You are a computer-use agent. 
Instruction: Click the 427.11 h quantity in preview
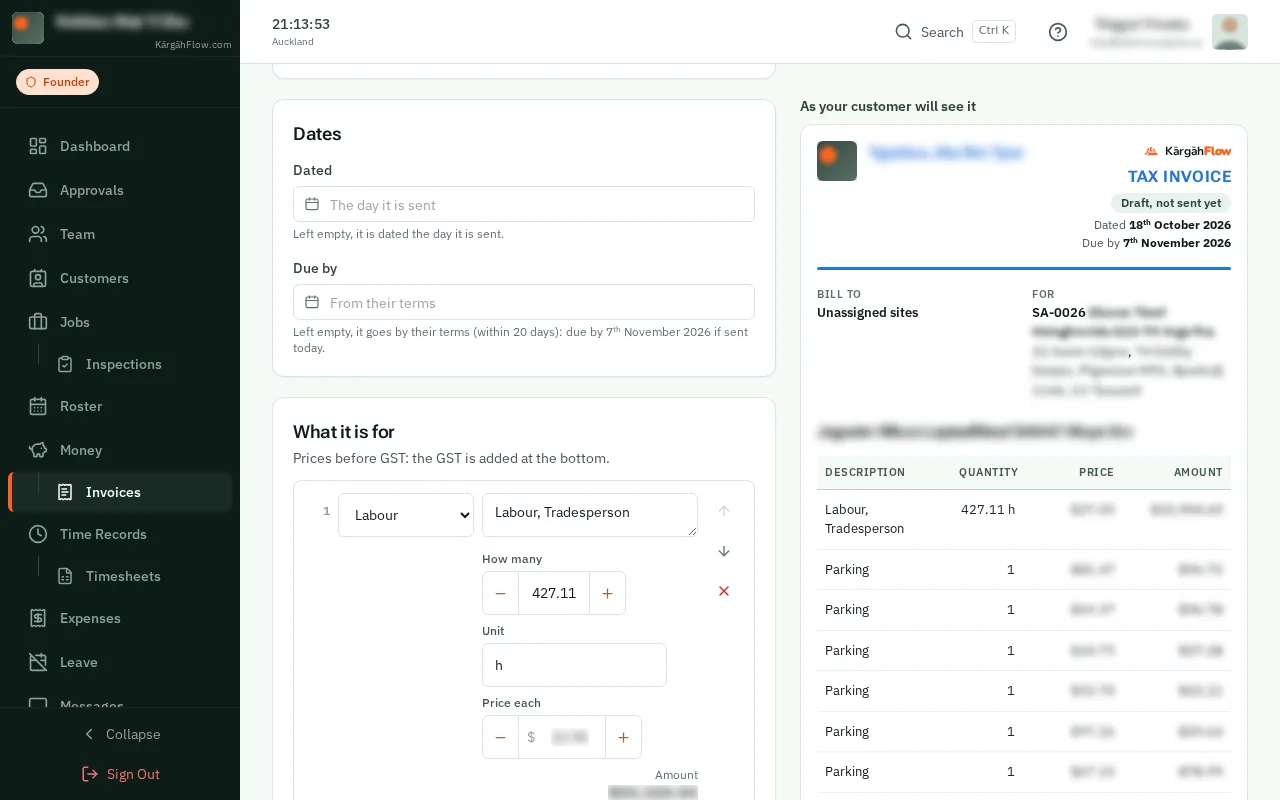pyautogui.click(x=988, y=509)
